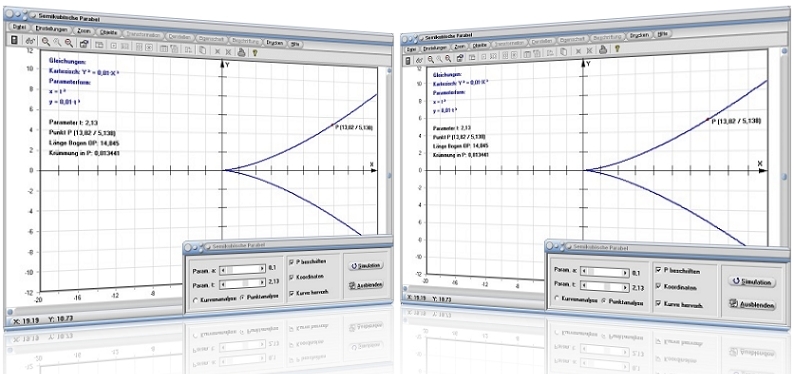Click point label 'P (13,82 / 5,138)' in left graph
Viewport: 794px width, 374px height.
tap(353, 128)
